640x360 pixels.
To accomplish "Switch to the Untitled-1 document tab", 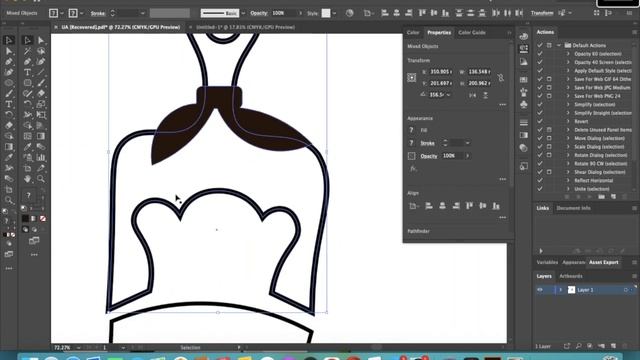I will click(x=245, y=27).
